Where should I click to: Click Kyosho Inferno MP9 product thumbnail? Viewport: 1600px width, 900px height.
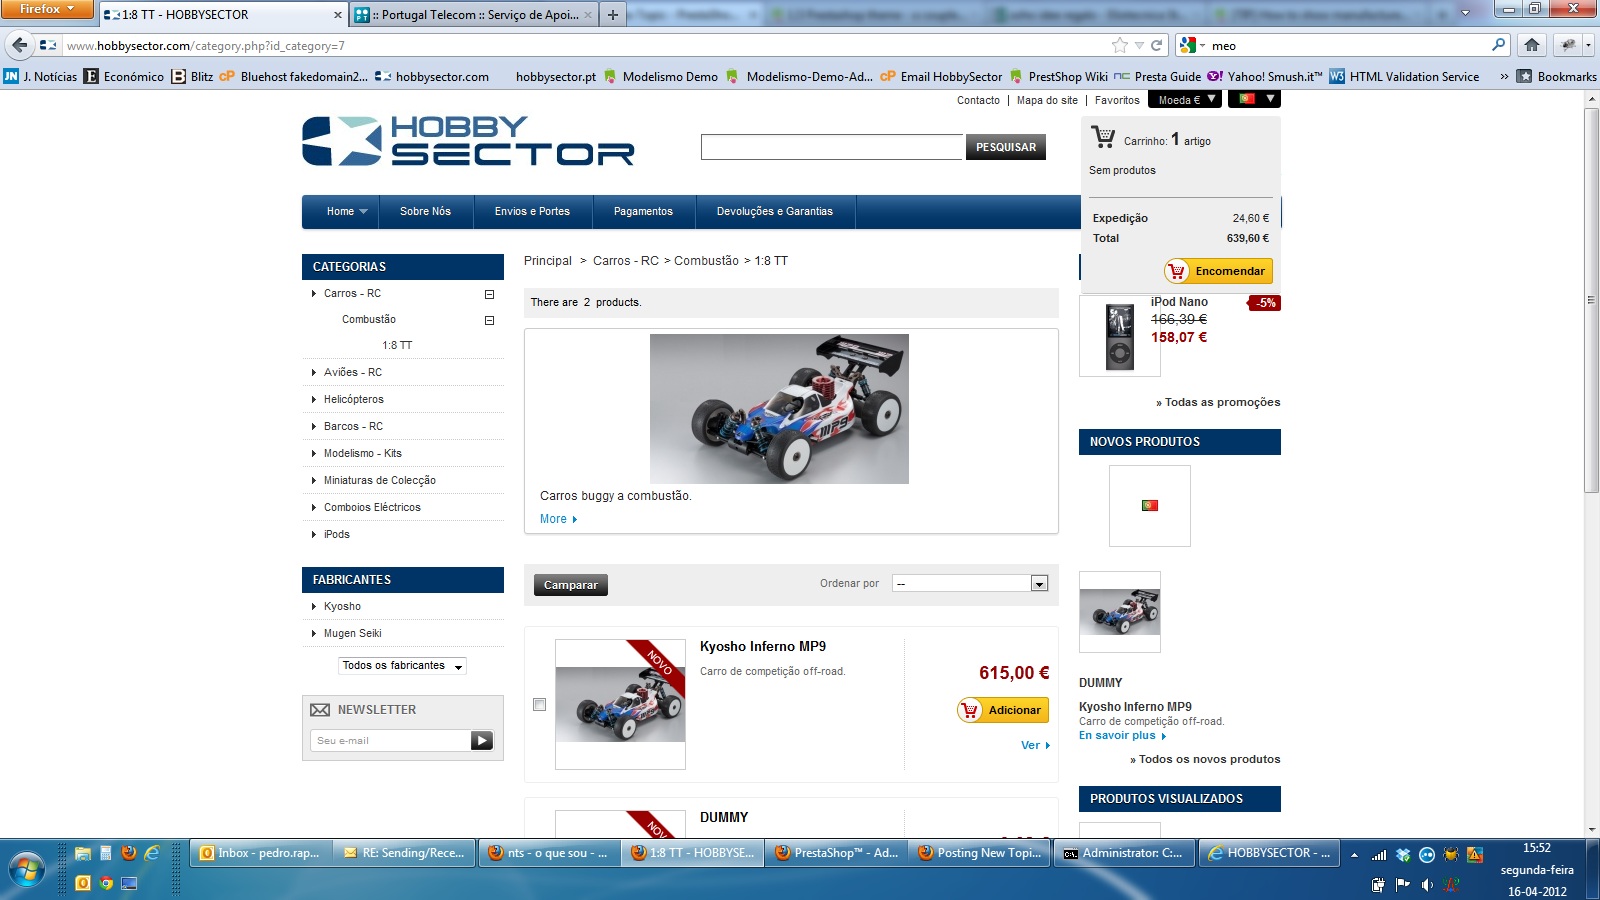[620, 704]
